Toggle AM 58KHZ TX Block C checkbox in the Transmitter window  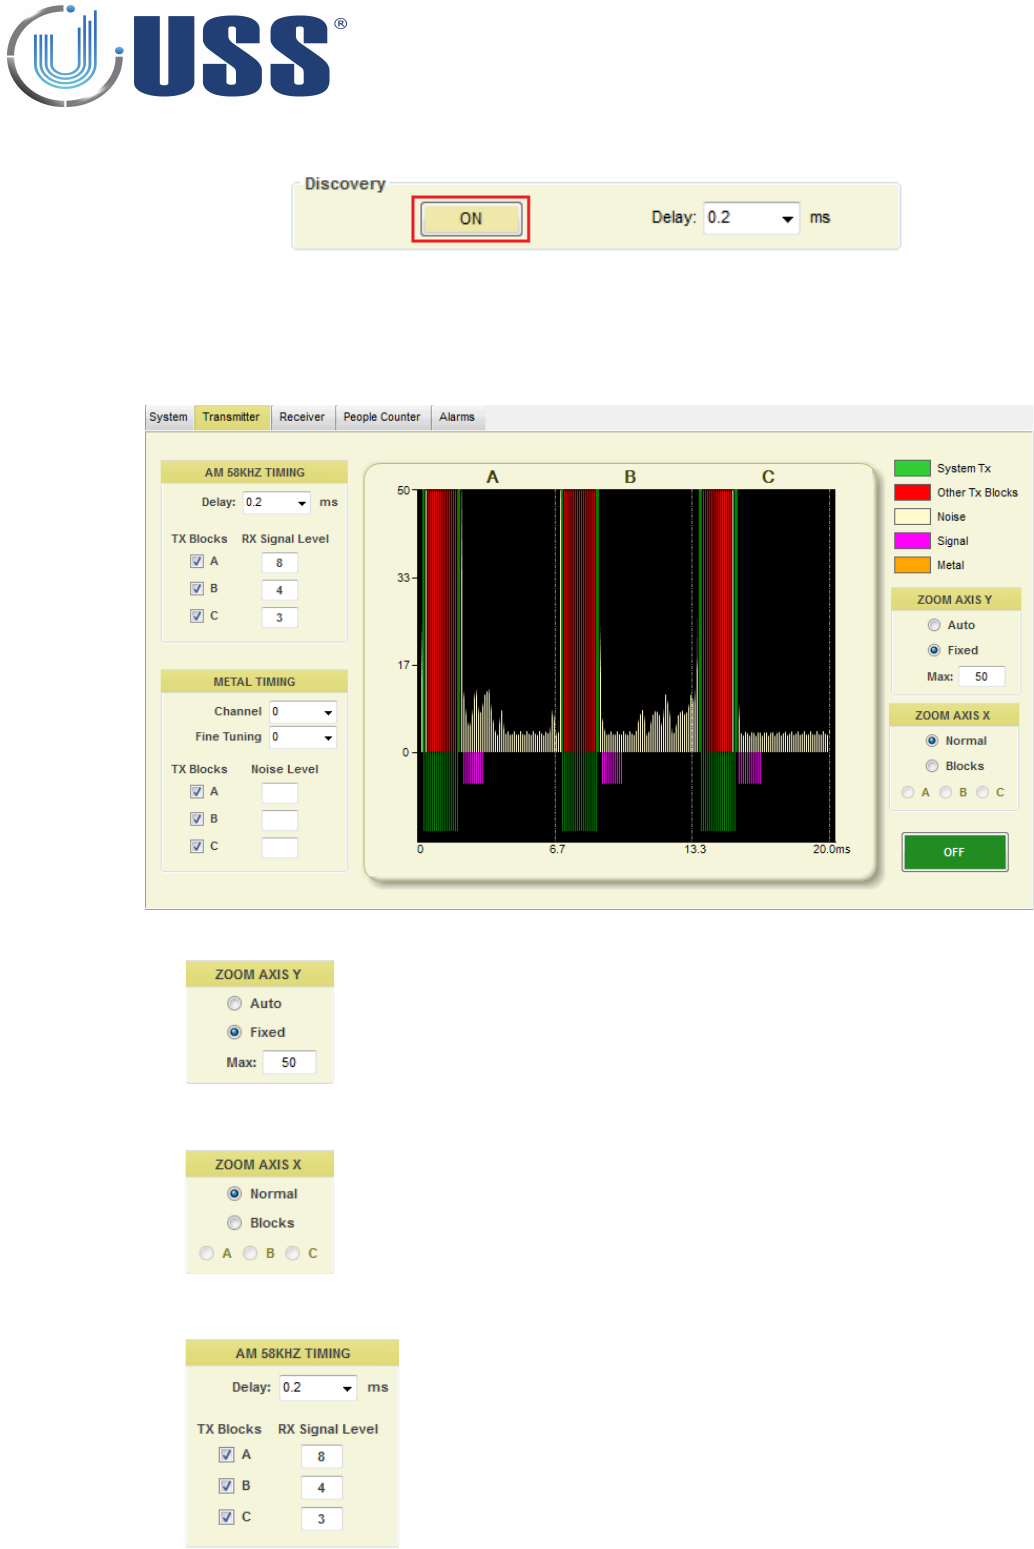click(x=197, y=616)
